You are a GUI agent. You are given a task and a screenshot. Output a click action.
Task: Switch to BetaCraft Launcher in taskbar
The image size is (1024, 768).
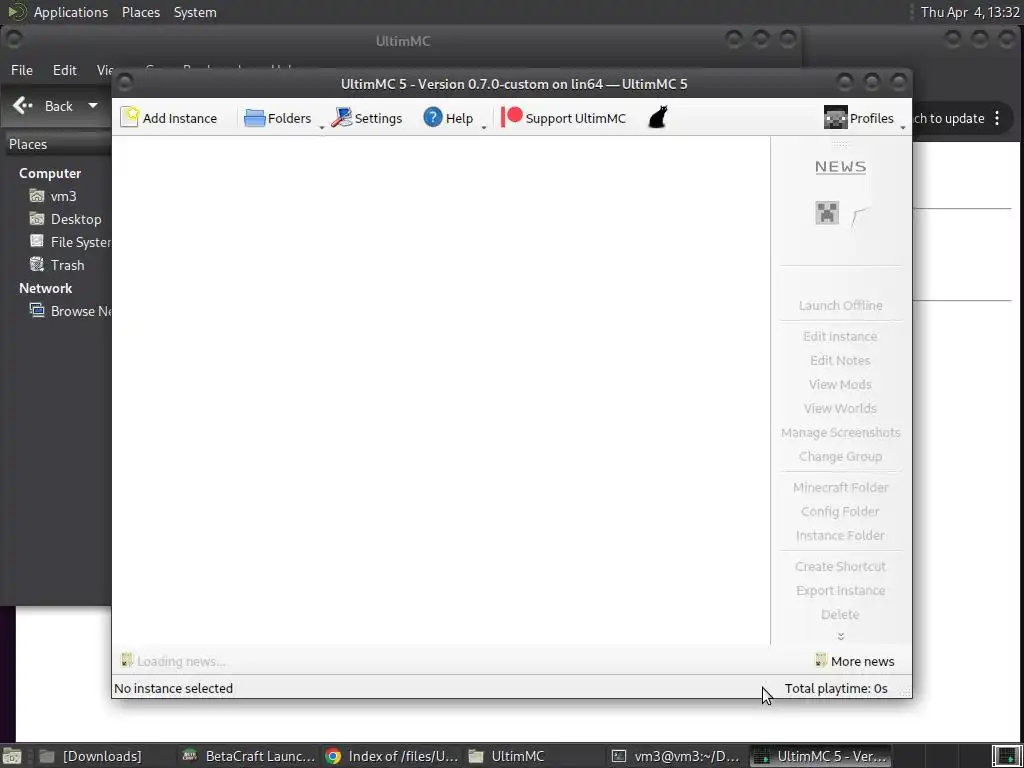pyautogui.click(x=249, y=756)
